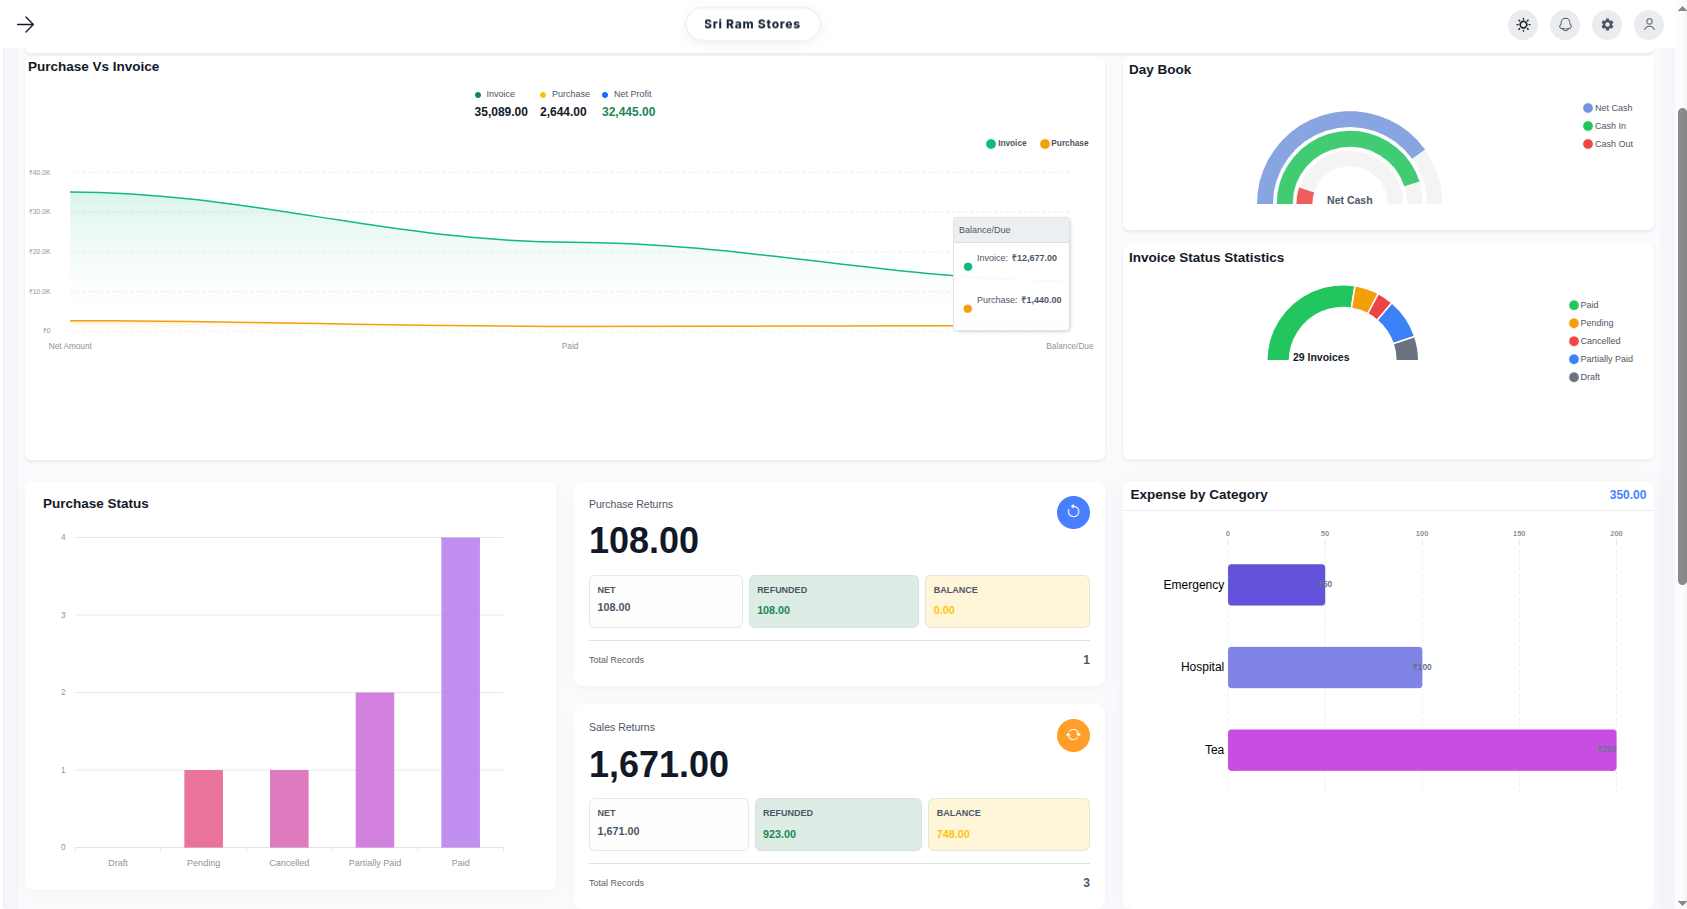The width and height of the screenshot is (1687, 909).
Task: Click the Emergency expense bar
Action: [x=1275, y=584]
